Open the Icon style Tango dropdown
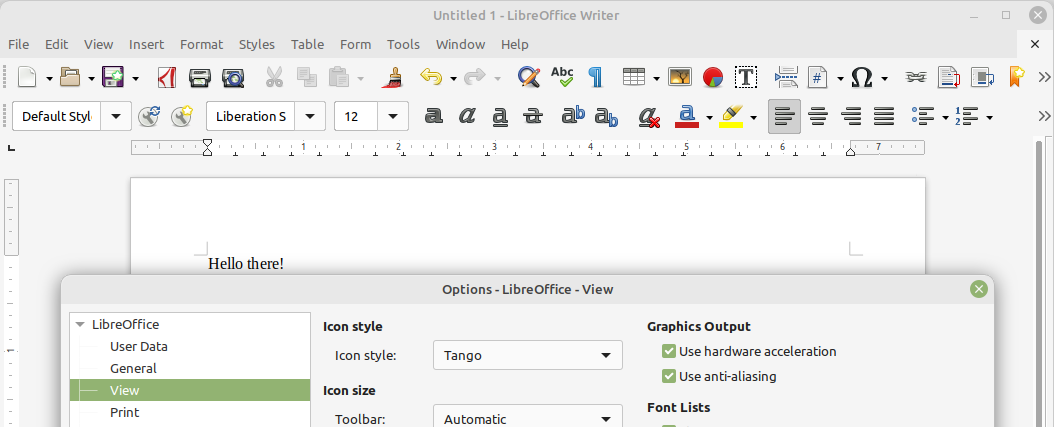This screenshot has width=1054, height=427. pos(527,355)
